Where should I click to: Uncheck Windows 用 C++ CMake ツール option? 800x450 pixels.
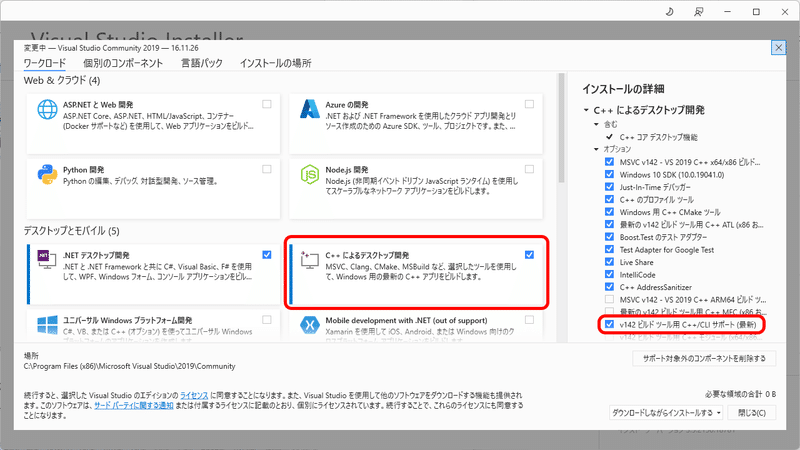coord(609,212)
